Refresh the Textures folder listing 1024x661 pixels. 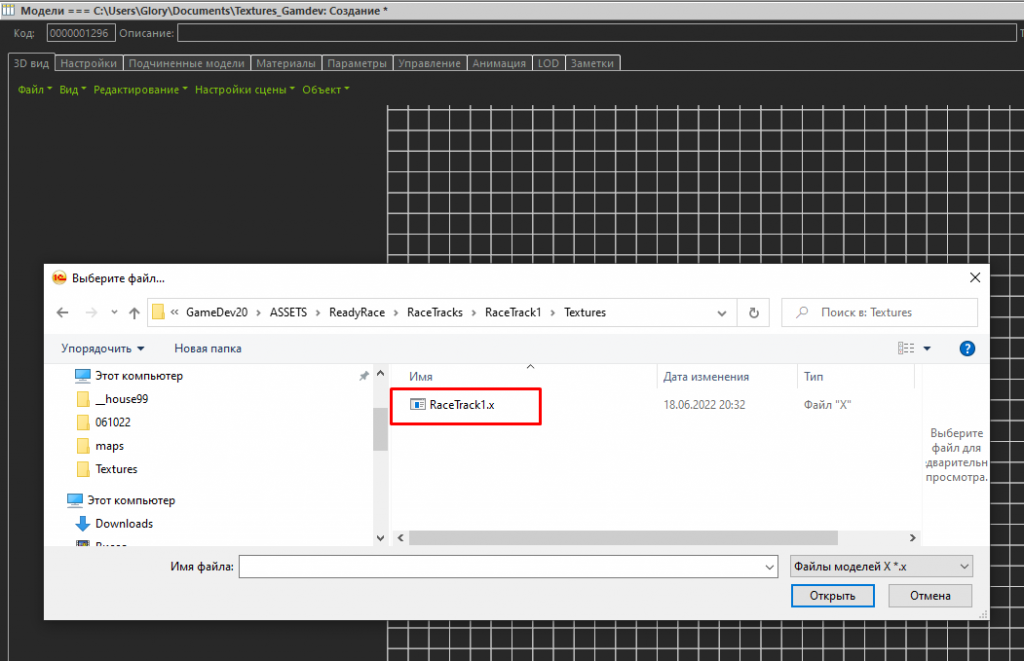pyautogui.click(x=754, y=313)
